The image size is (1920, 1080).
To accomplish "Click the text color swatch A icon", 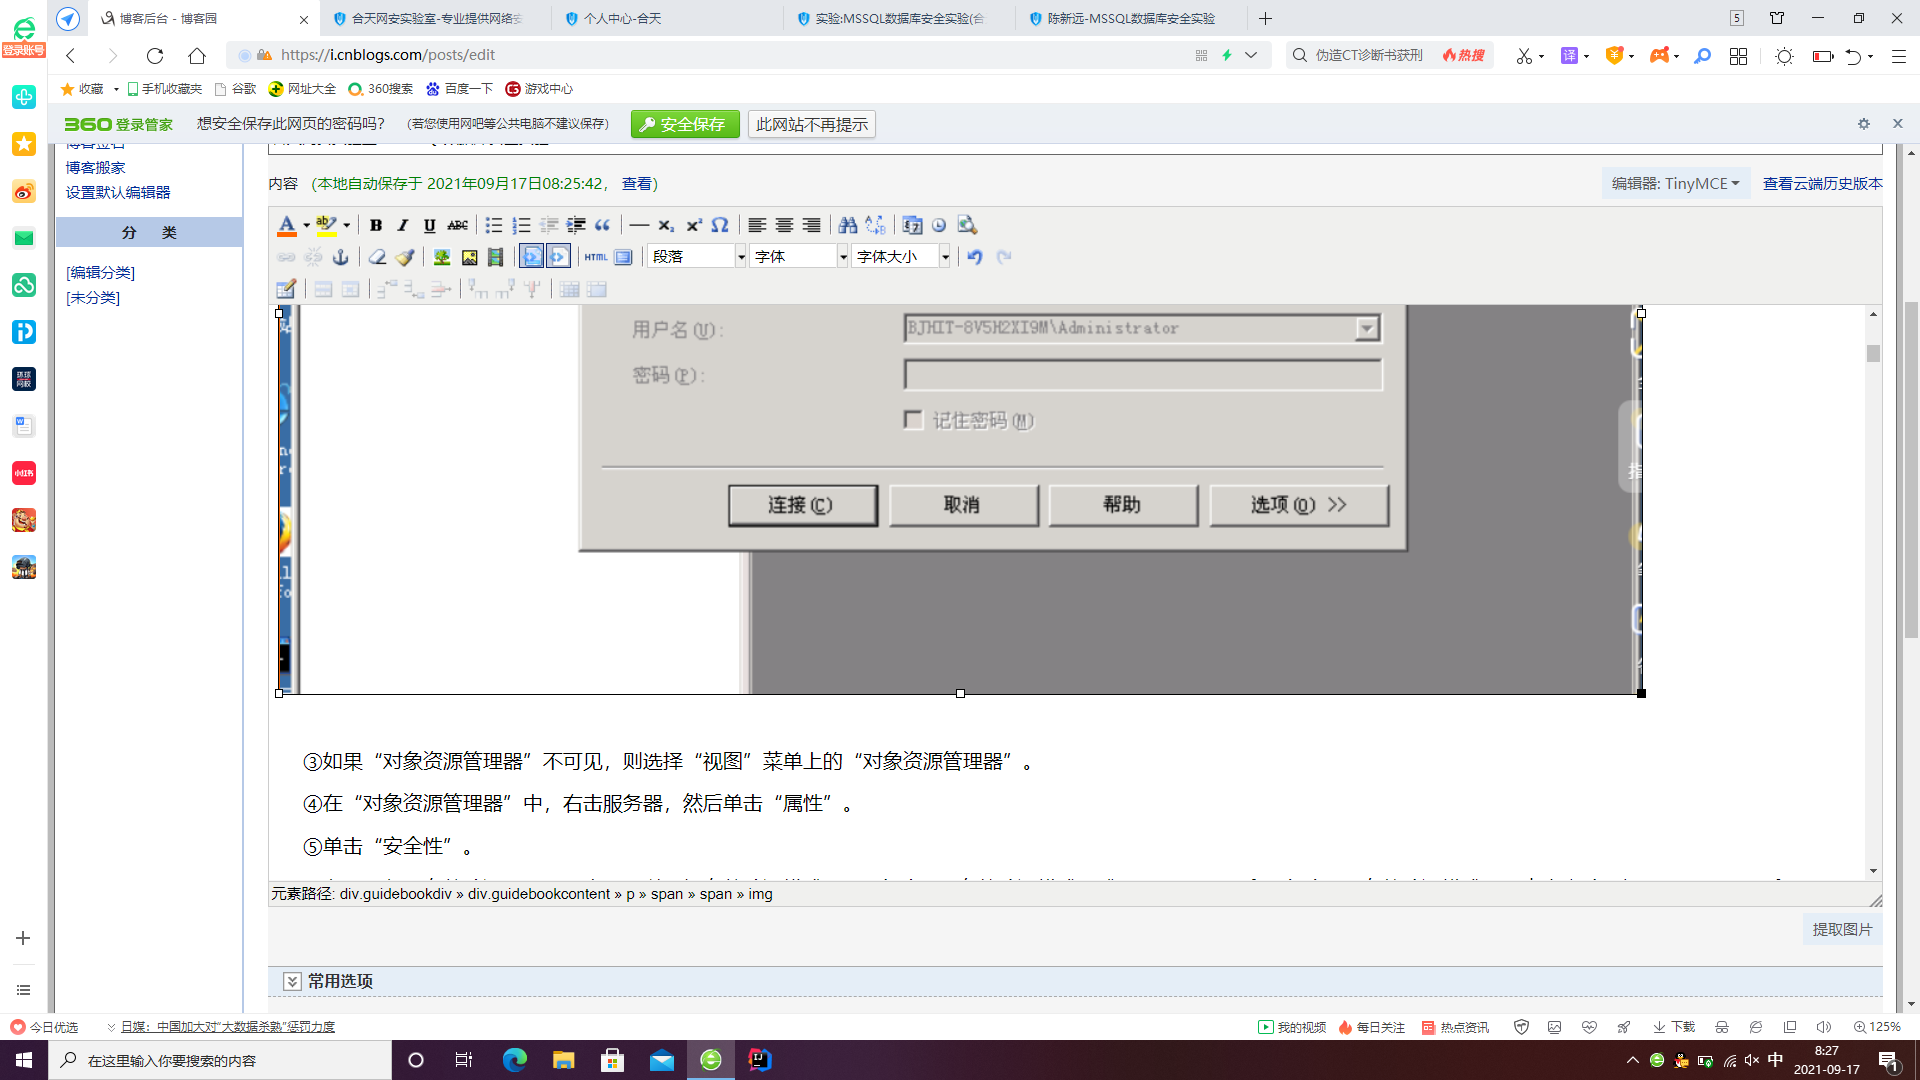I will click(x=286, y=225).
